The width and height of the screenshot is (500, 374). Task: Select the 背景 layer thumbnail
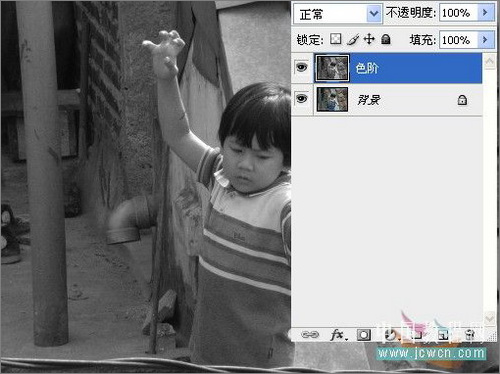click(x=332, y=99)
